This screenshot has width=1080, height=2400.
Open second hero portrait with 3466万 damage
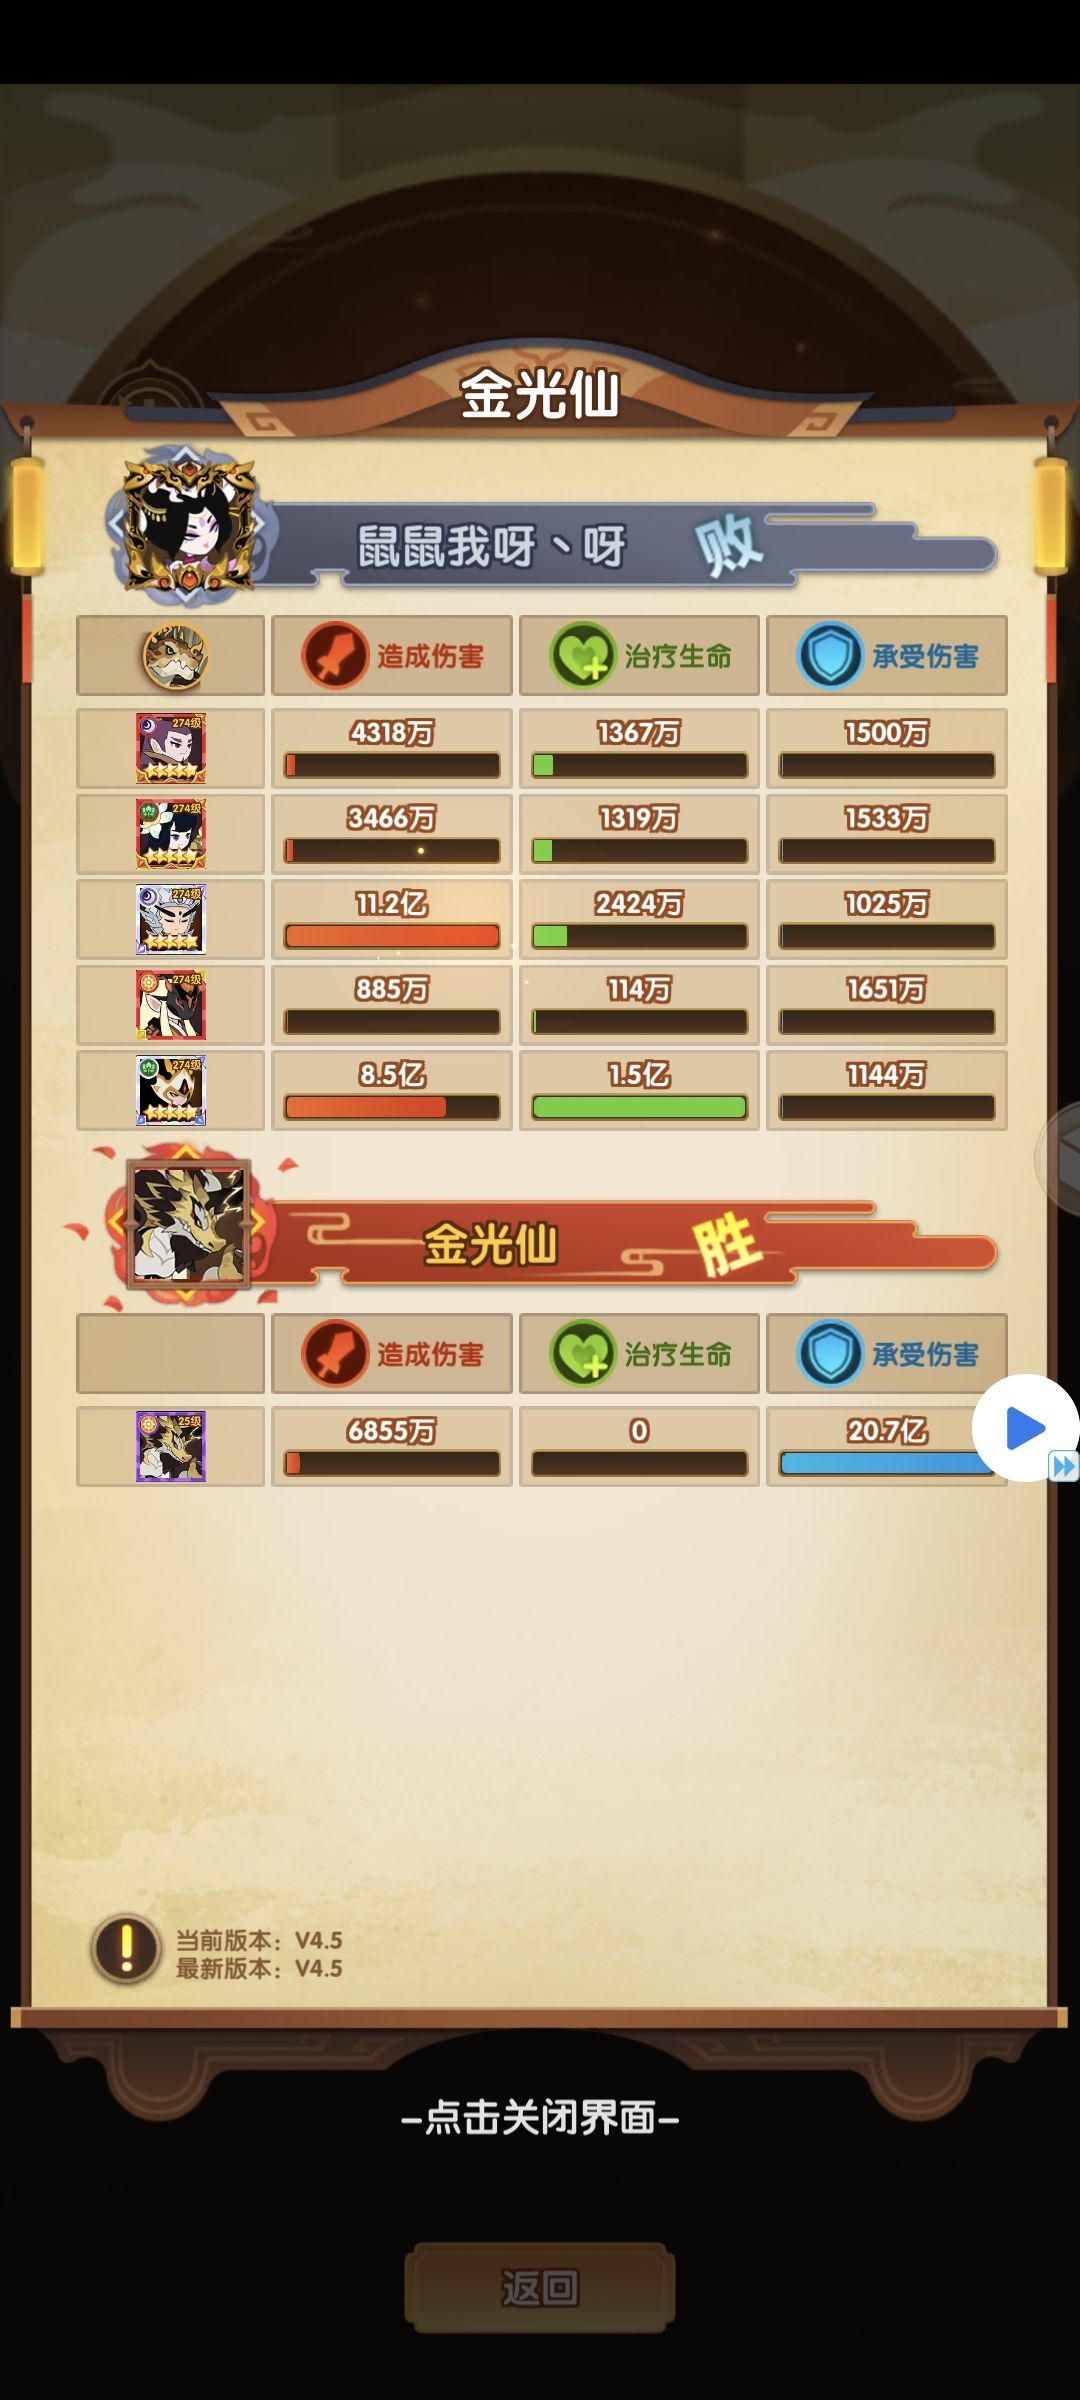171,833
